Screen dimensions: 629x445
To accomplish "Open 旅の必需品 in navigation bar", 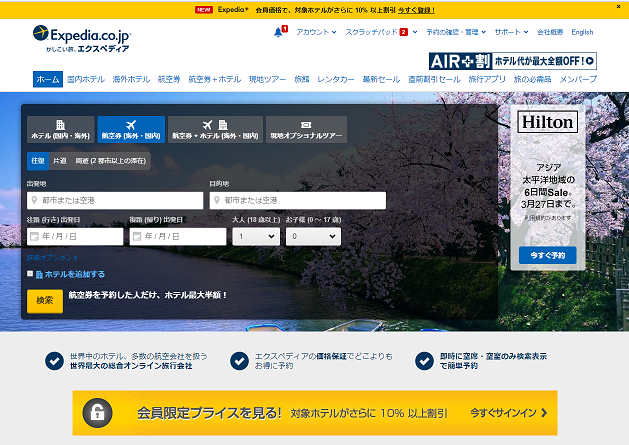I will pos(532,79).
